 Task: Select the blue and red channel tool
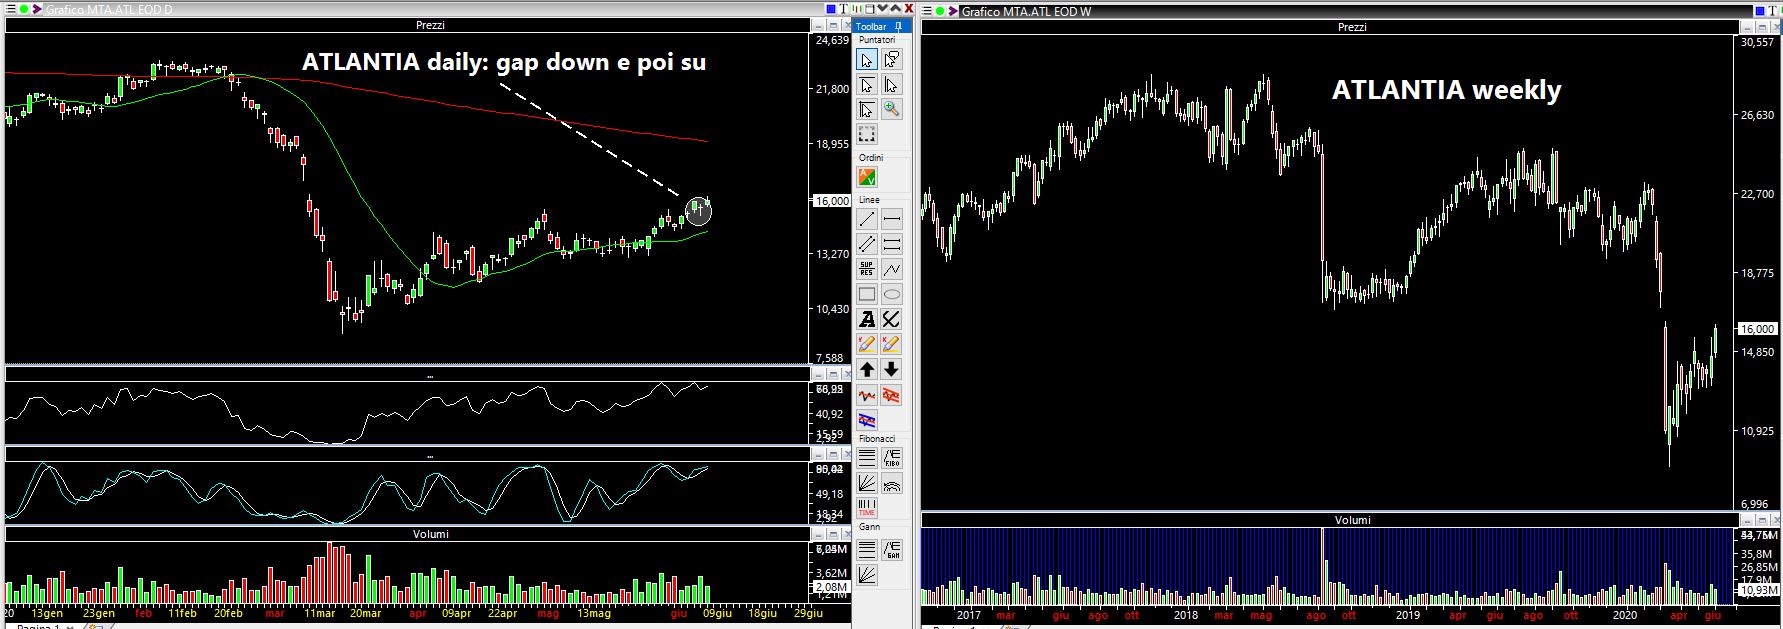coord(867,420)
